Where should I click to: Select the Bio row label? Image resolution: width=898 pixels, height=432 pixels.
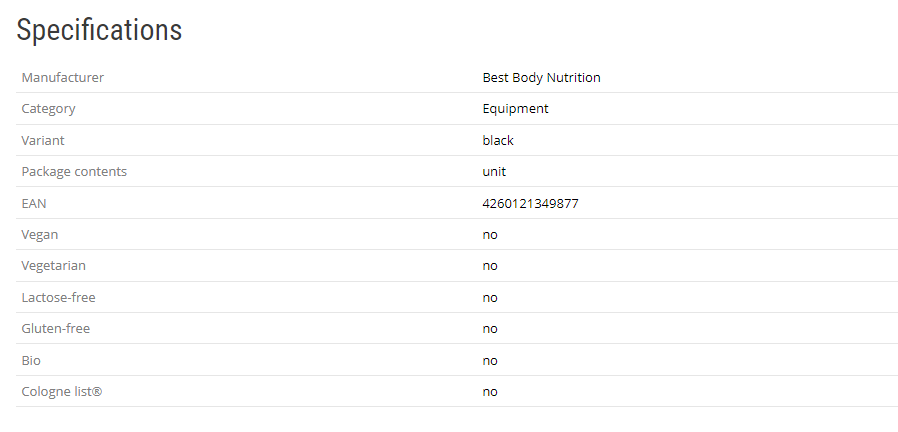31,360
